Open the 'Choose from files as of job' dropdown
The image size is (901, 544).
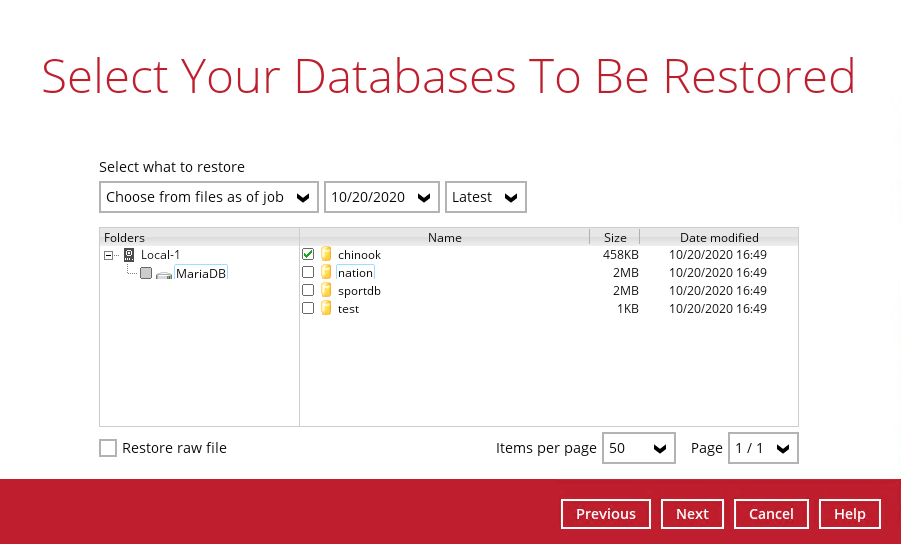pyautogui.click(x=209, y=197)
